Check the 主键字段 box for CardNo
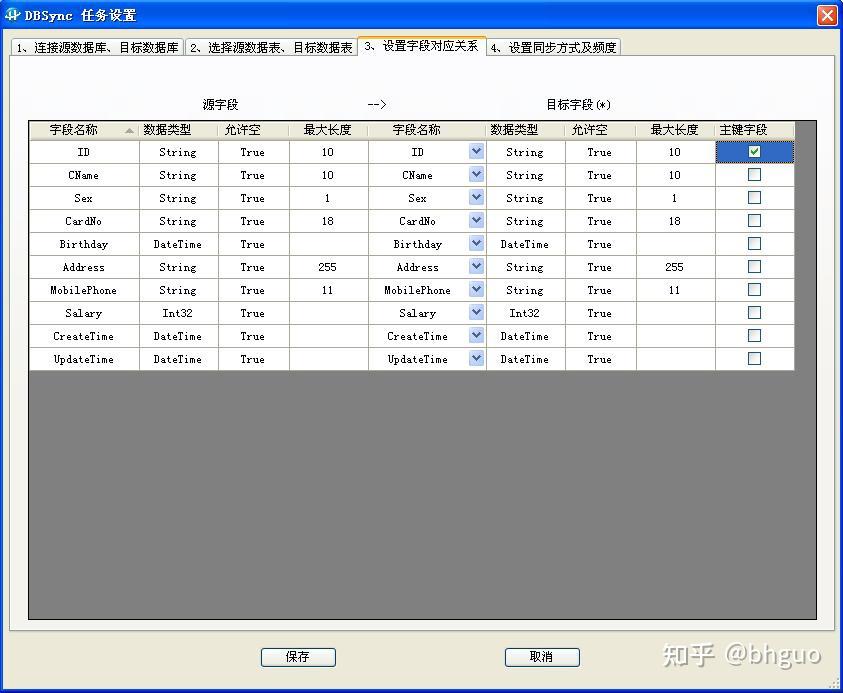The height and width of the screenshot is (693, 843). click(x=753, y=221)
